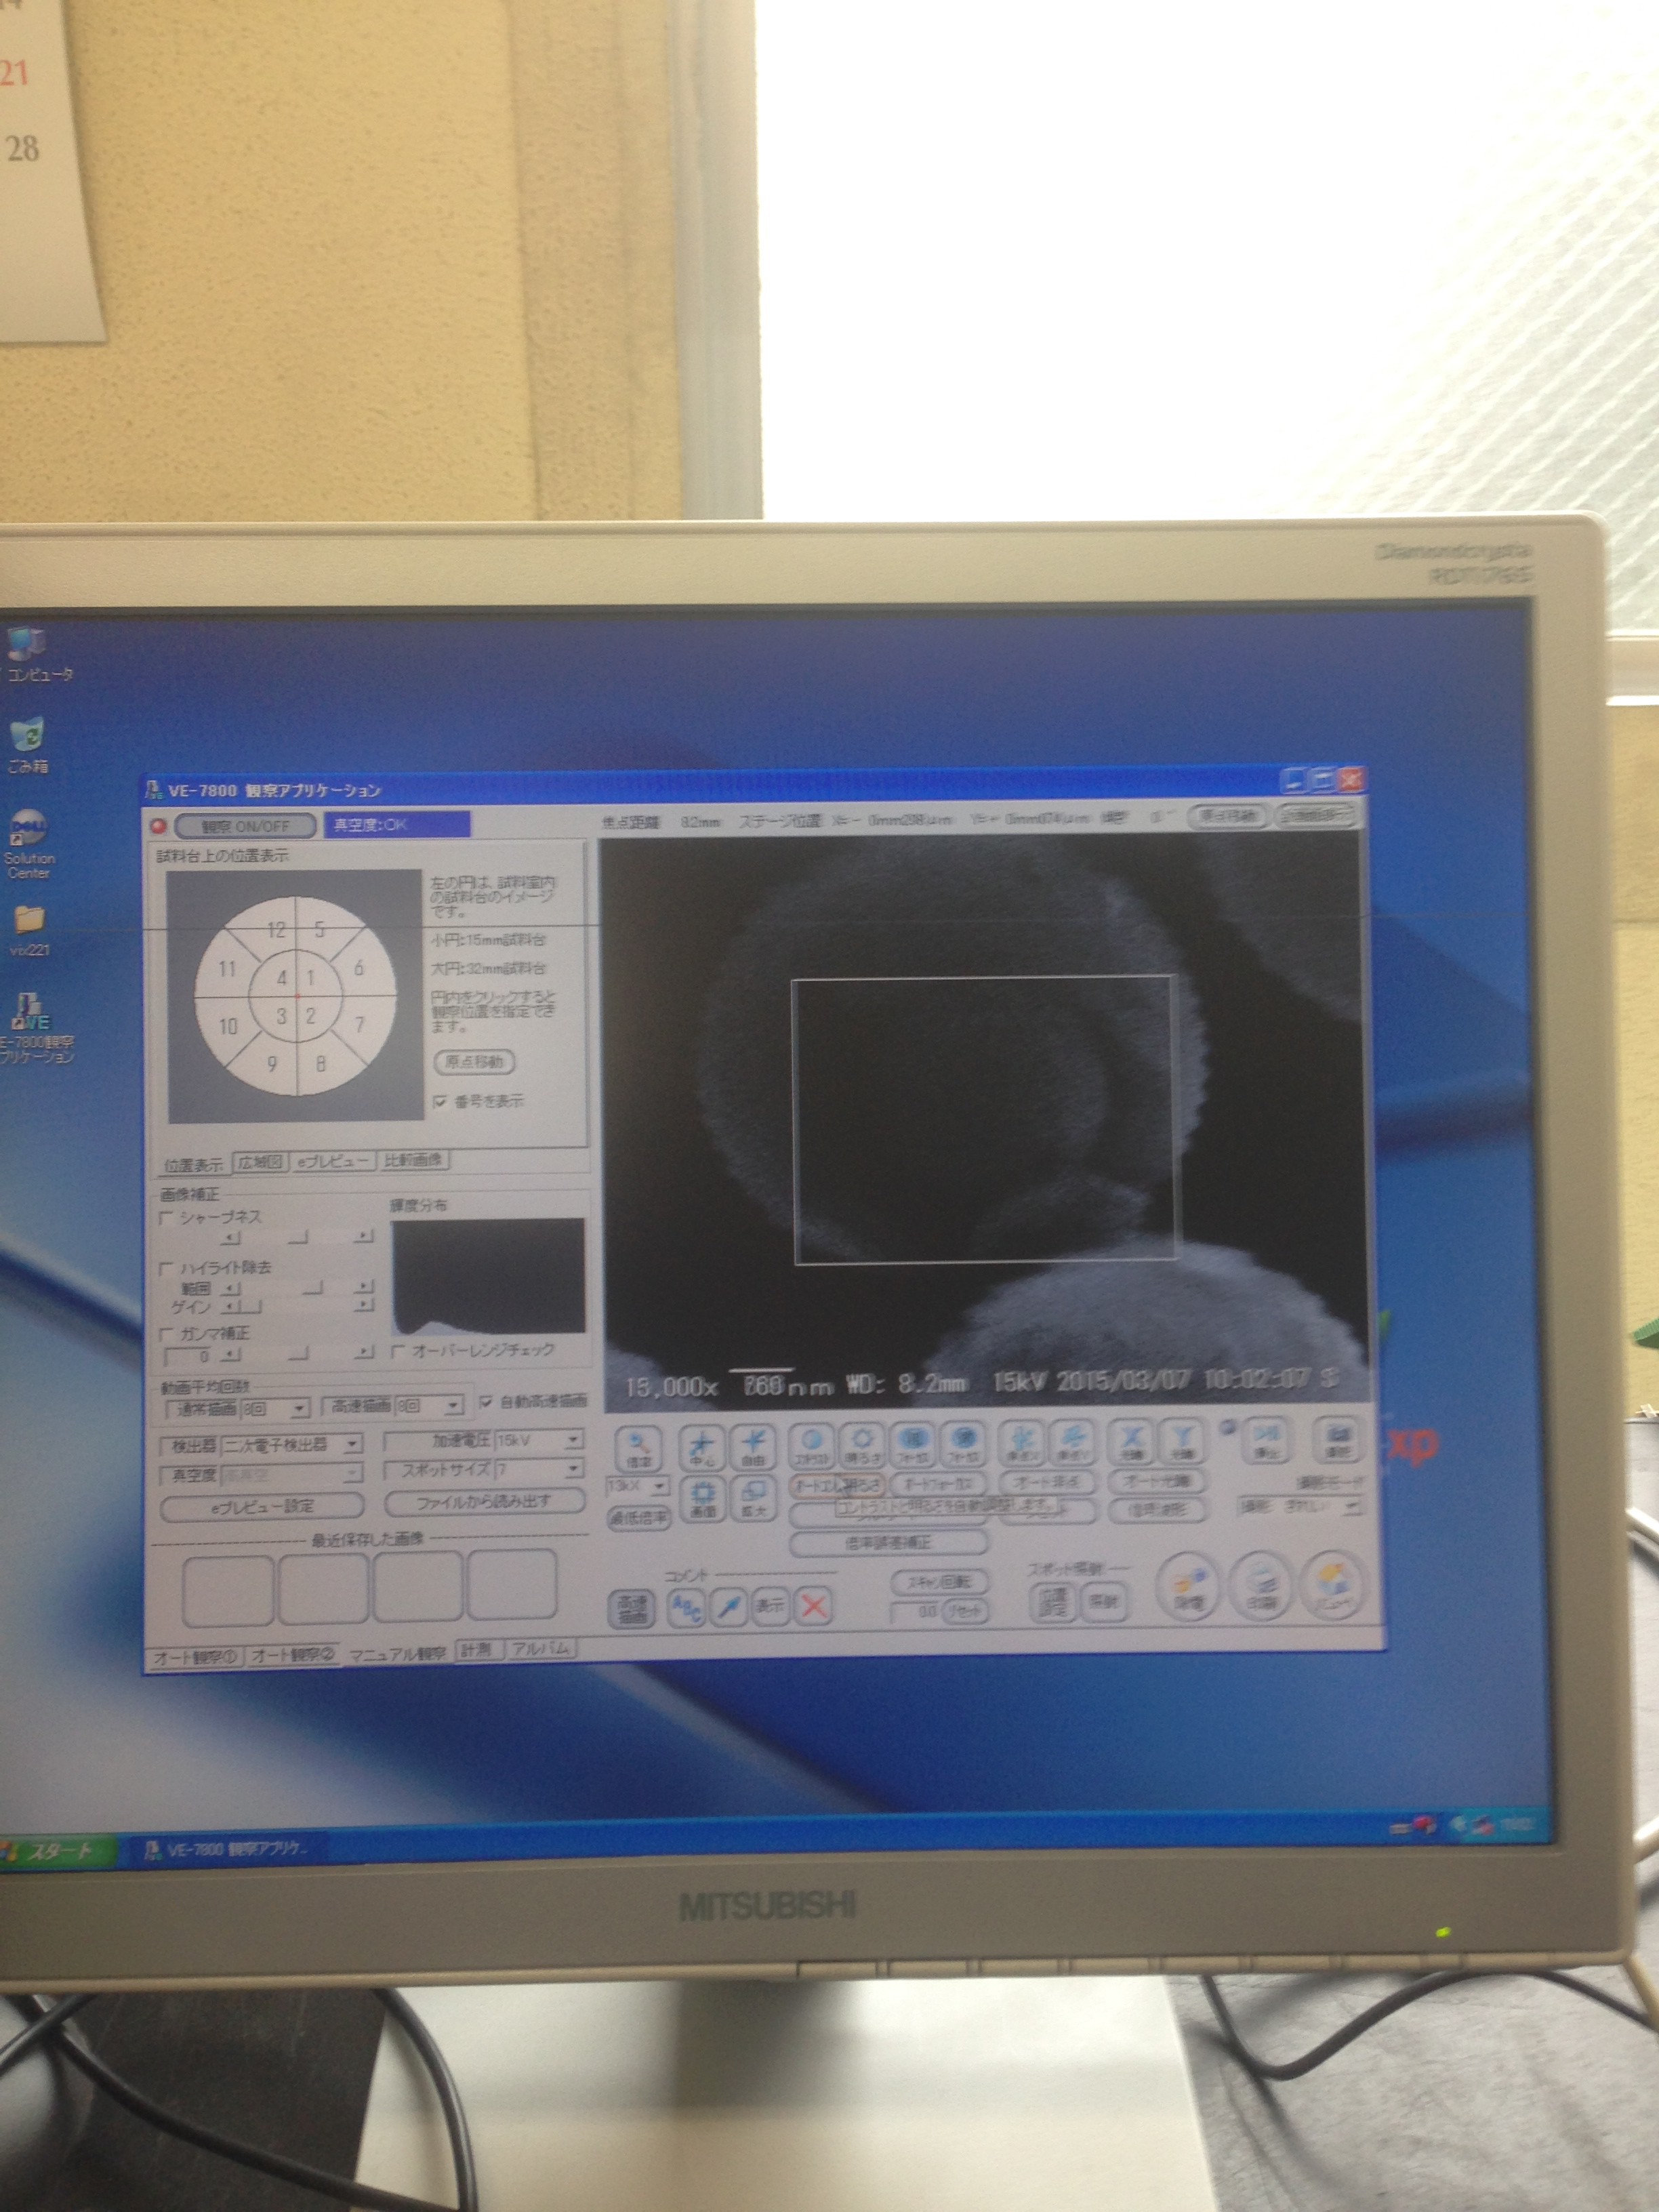Delete comments with red X icon
The width and height of the screenshot is (1659, 2212).
[814, 1606]
